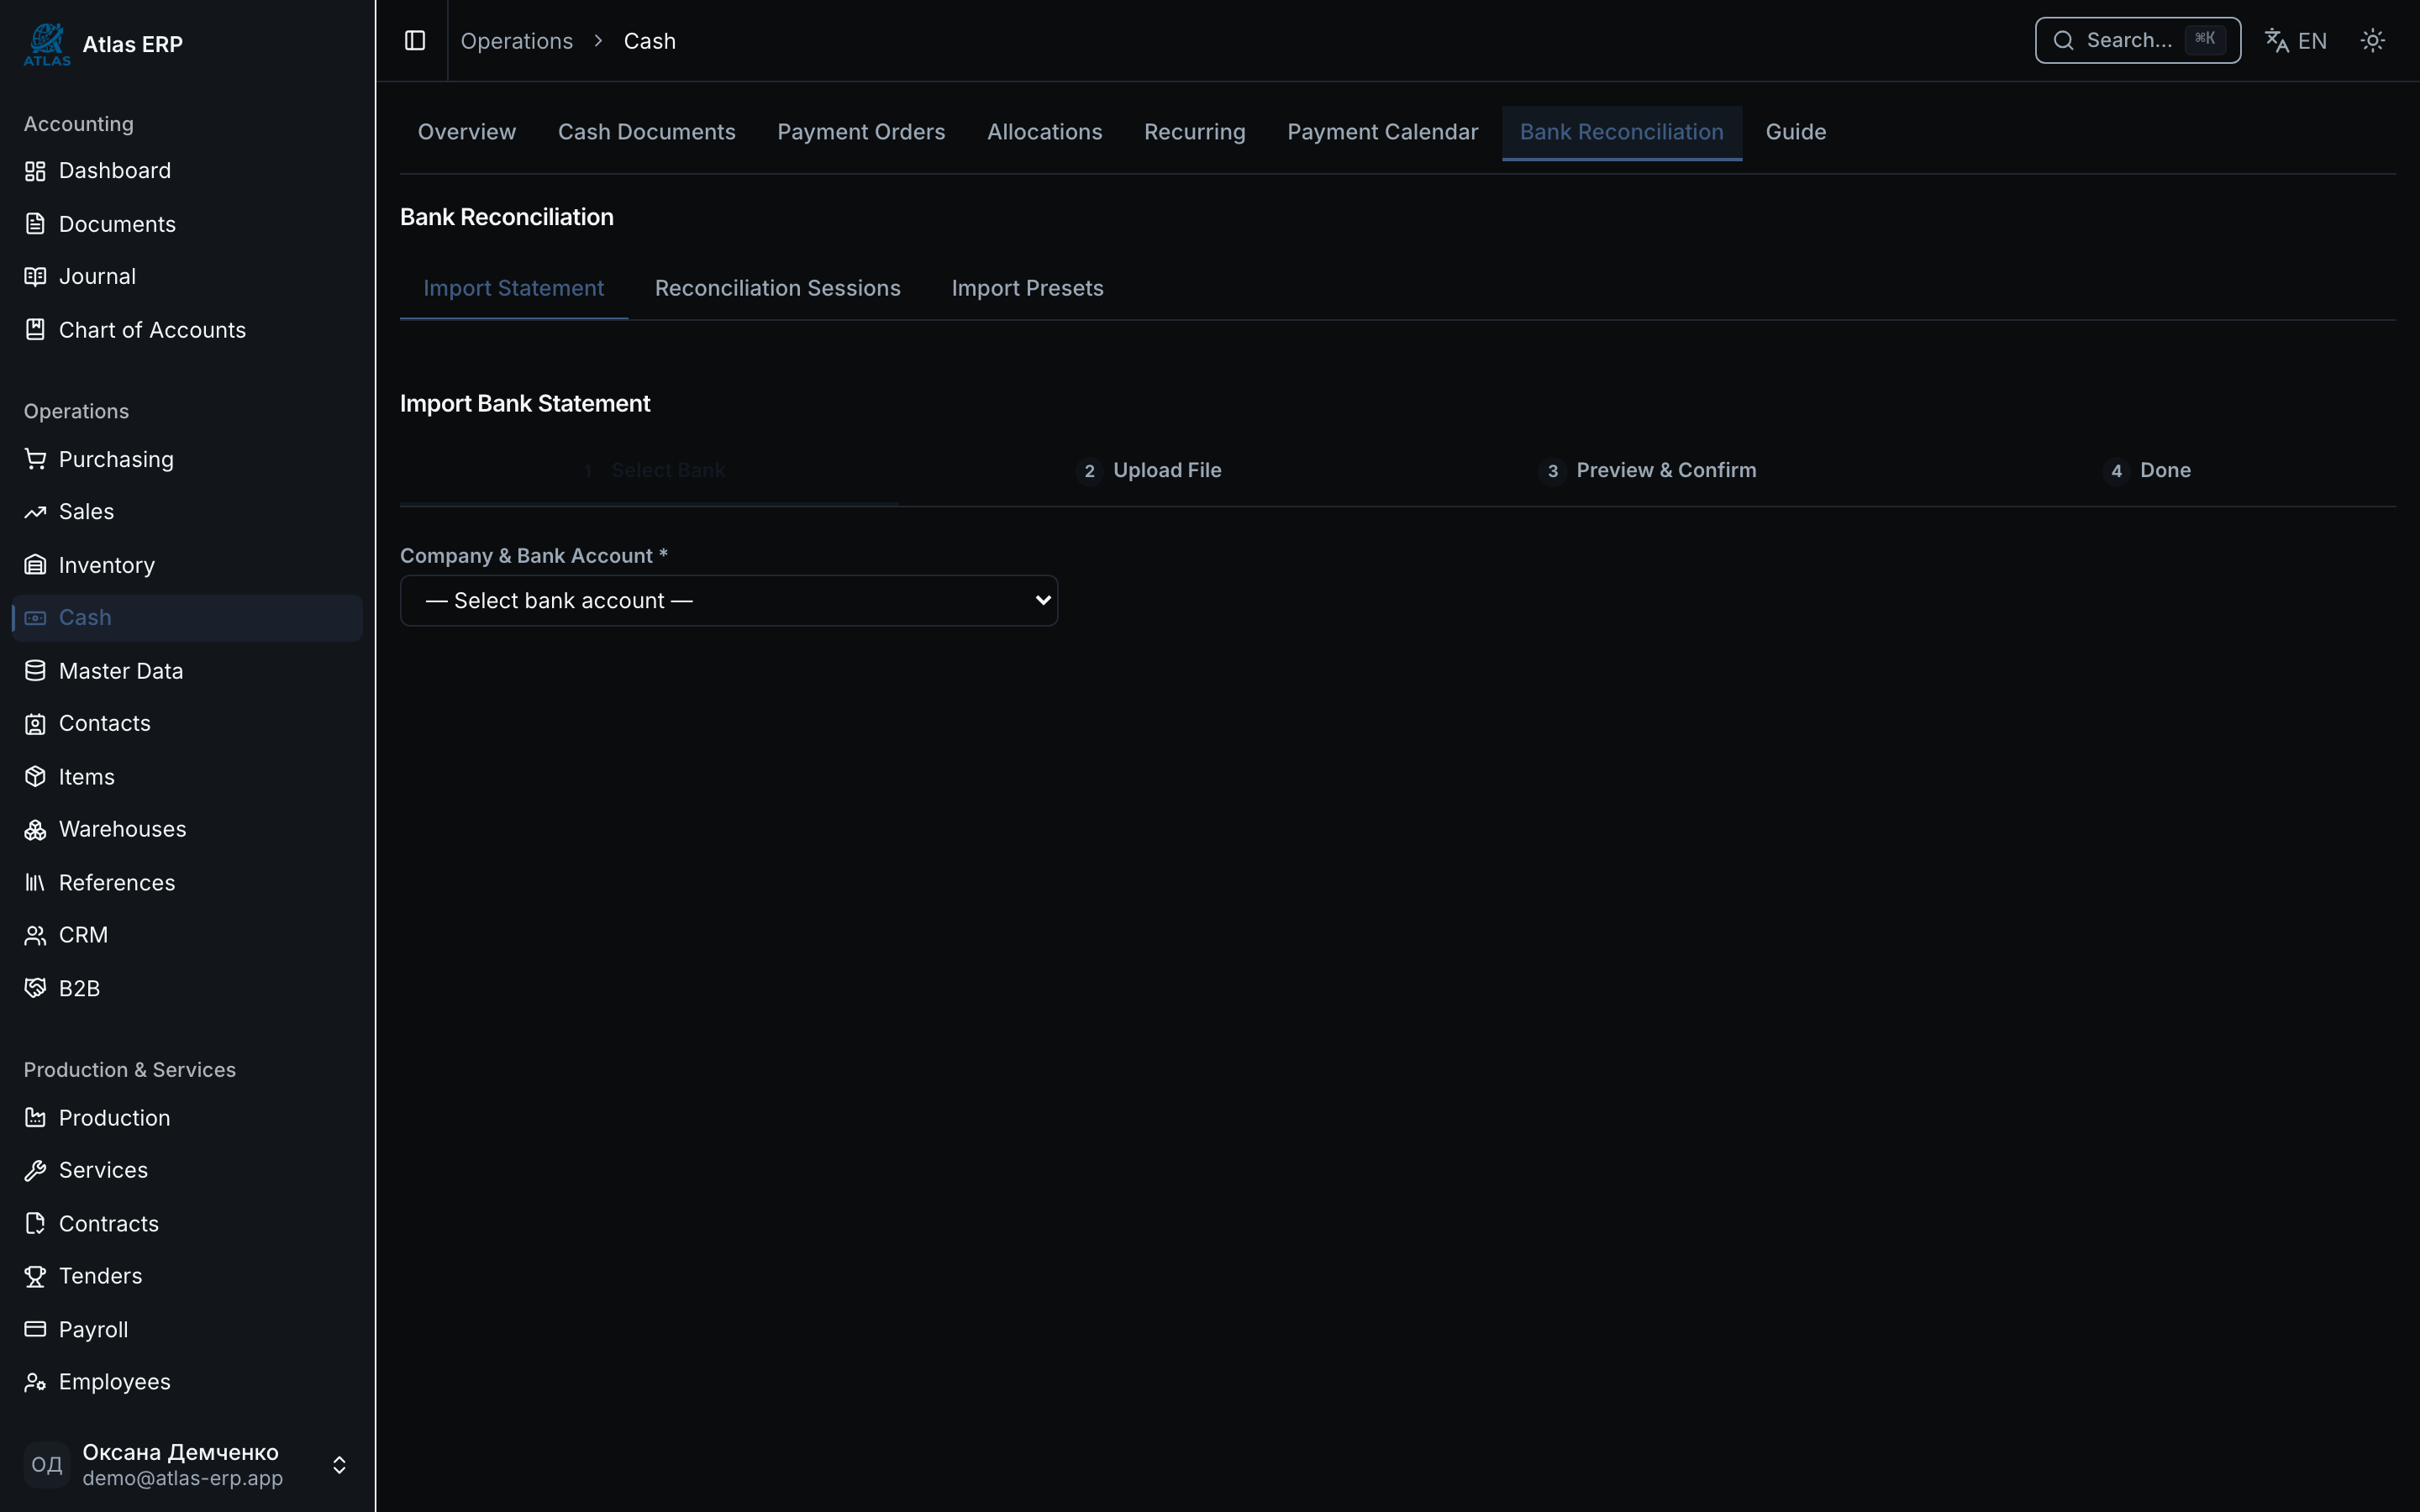Click the Warehouses icon in the sidebar
Screen dimensions: 2420x1512
[x=35, y=830]
